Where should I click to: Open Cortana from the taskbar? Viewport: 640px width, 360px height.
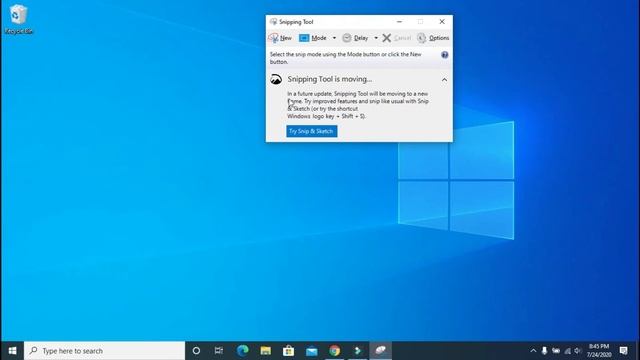(196, 351)
